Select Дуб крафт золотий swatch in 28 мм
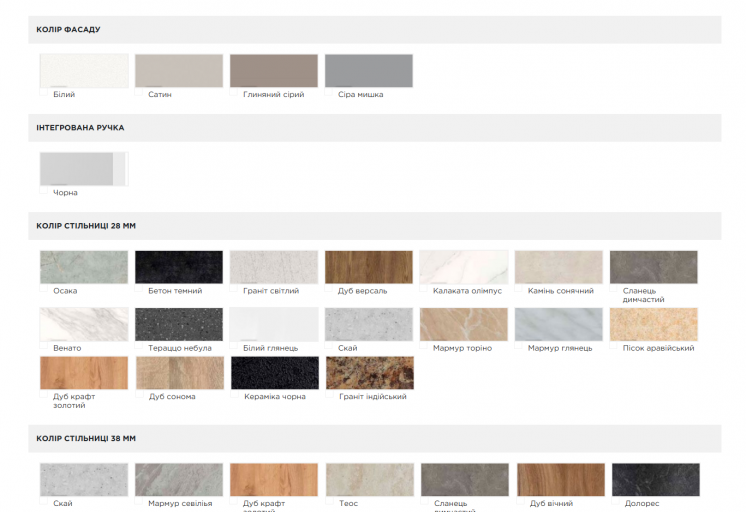The height and width of the screenshot is (512, 746). pos(84,373)
